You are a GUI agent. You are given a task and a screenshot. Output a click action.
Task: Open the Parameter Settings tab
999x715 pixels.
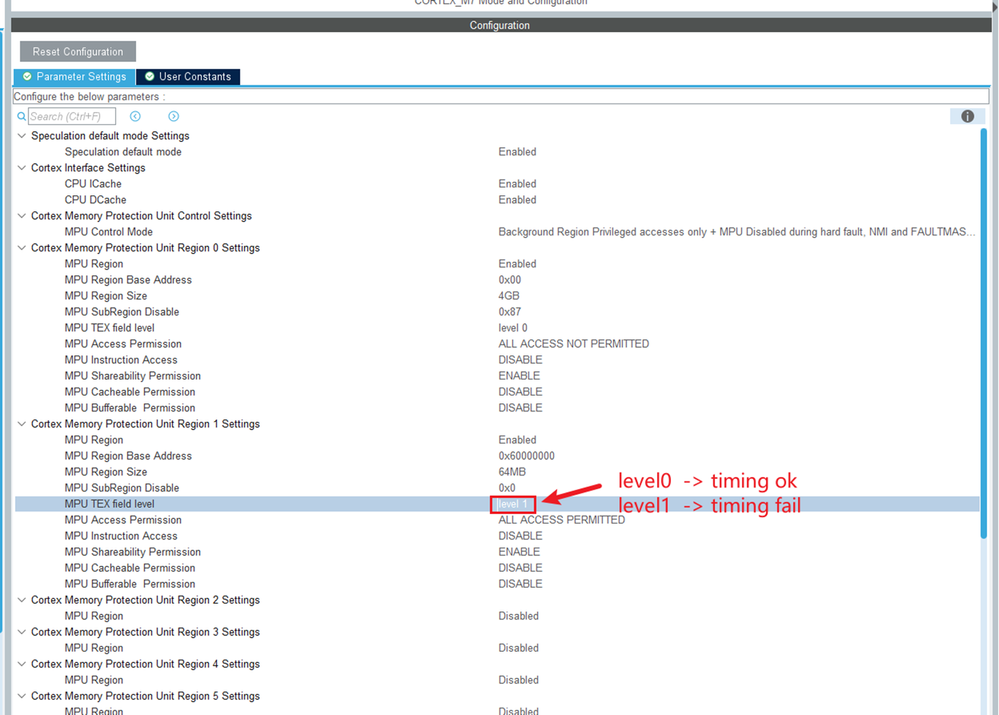point(75,76)
